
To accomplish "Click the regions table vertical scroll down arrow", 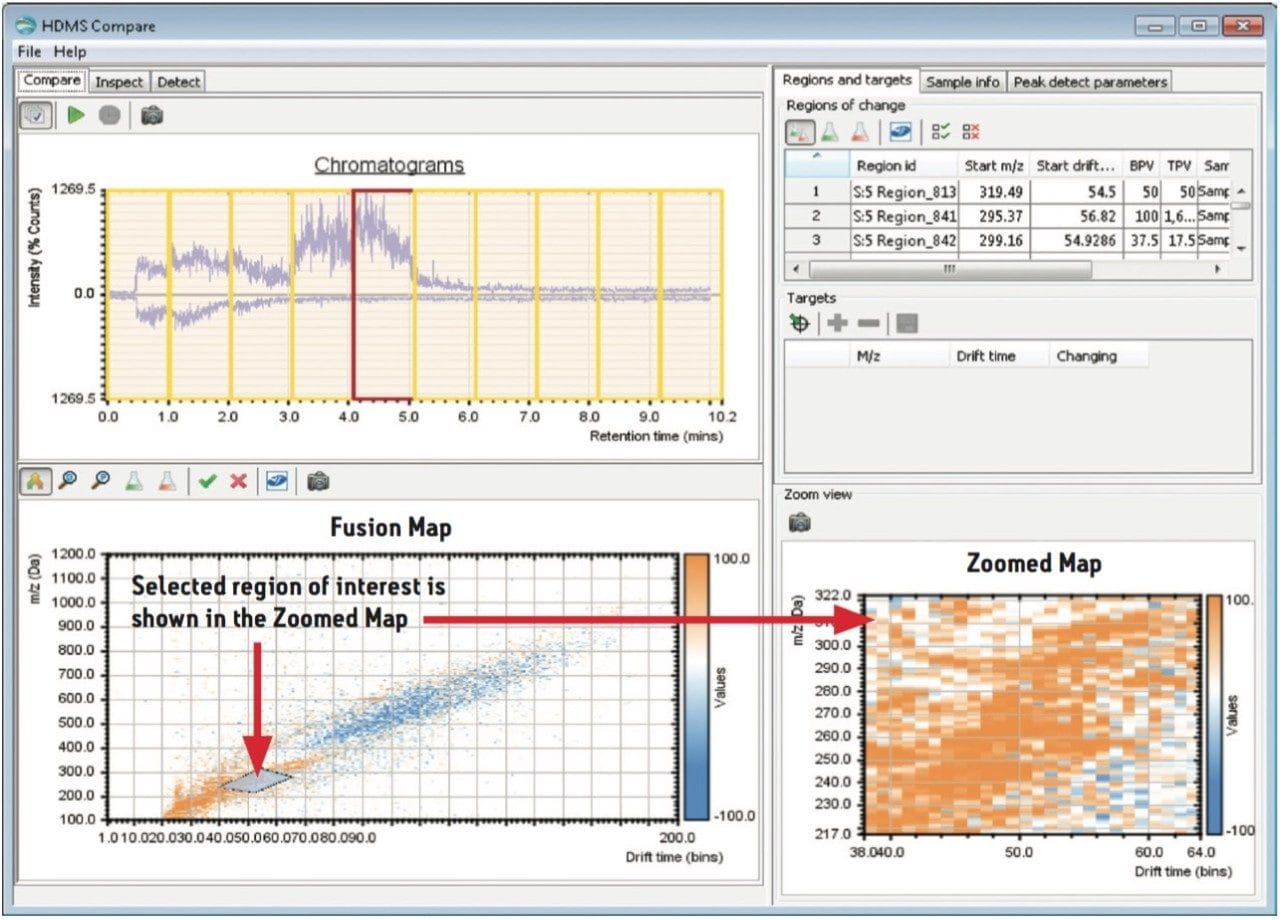I will point(1241,247).
